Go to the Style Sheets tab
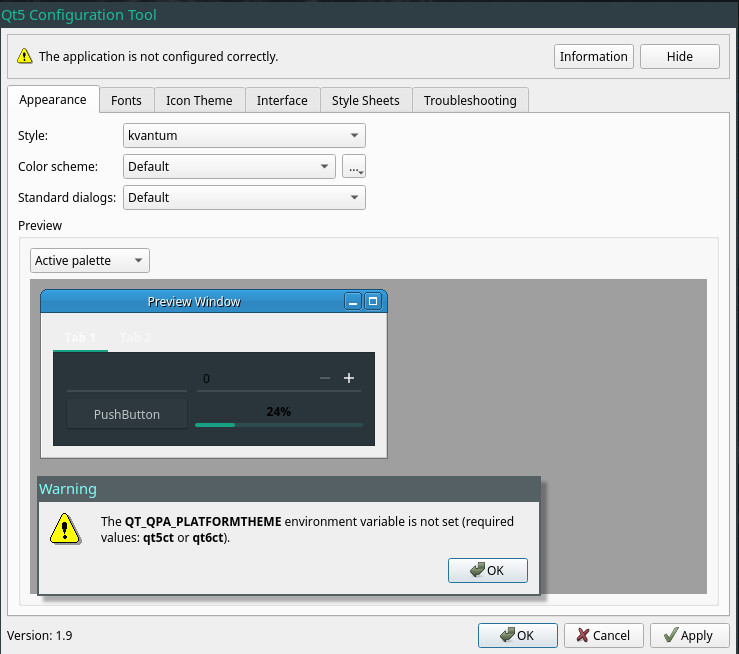 [x=365, y=100]
